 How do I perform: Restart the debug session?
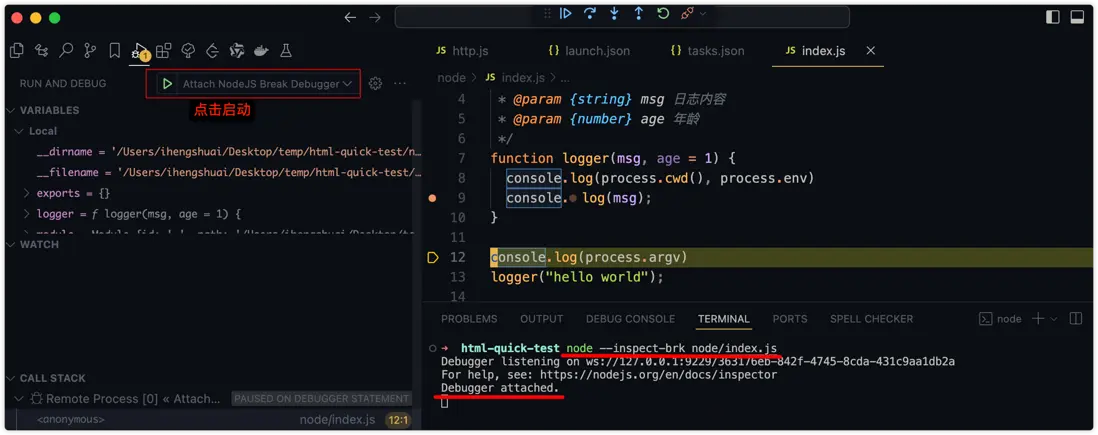click(x=662, y=13)
